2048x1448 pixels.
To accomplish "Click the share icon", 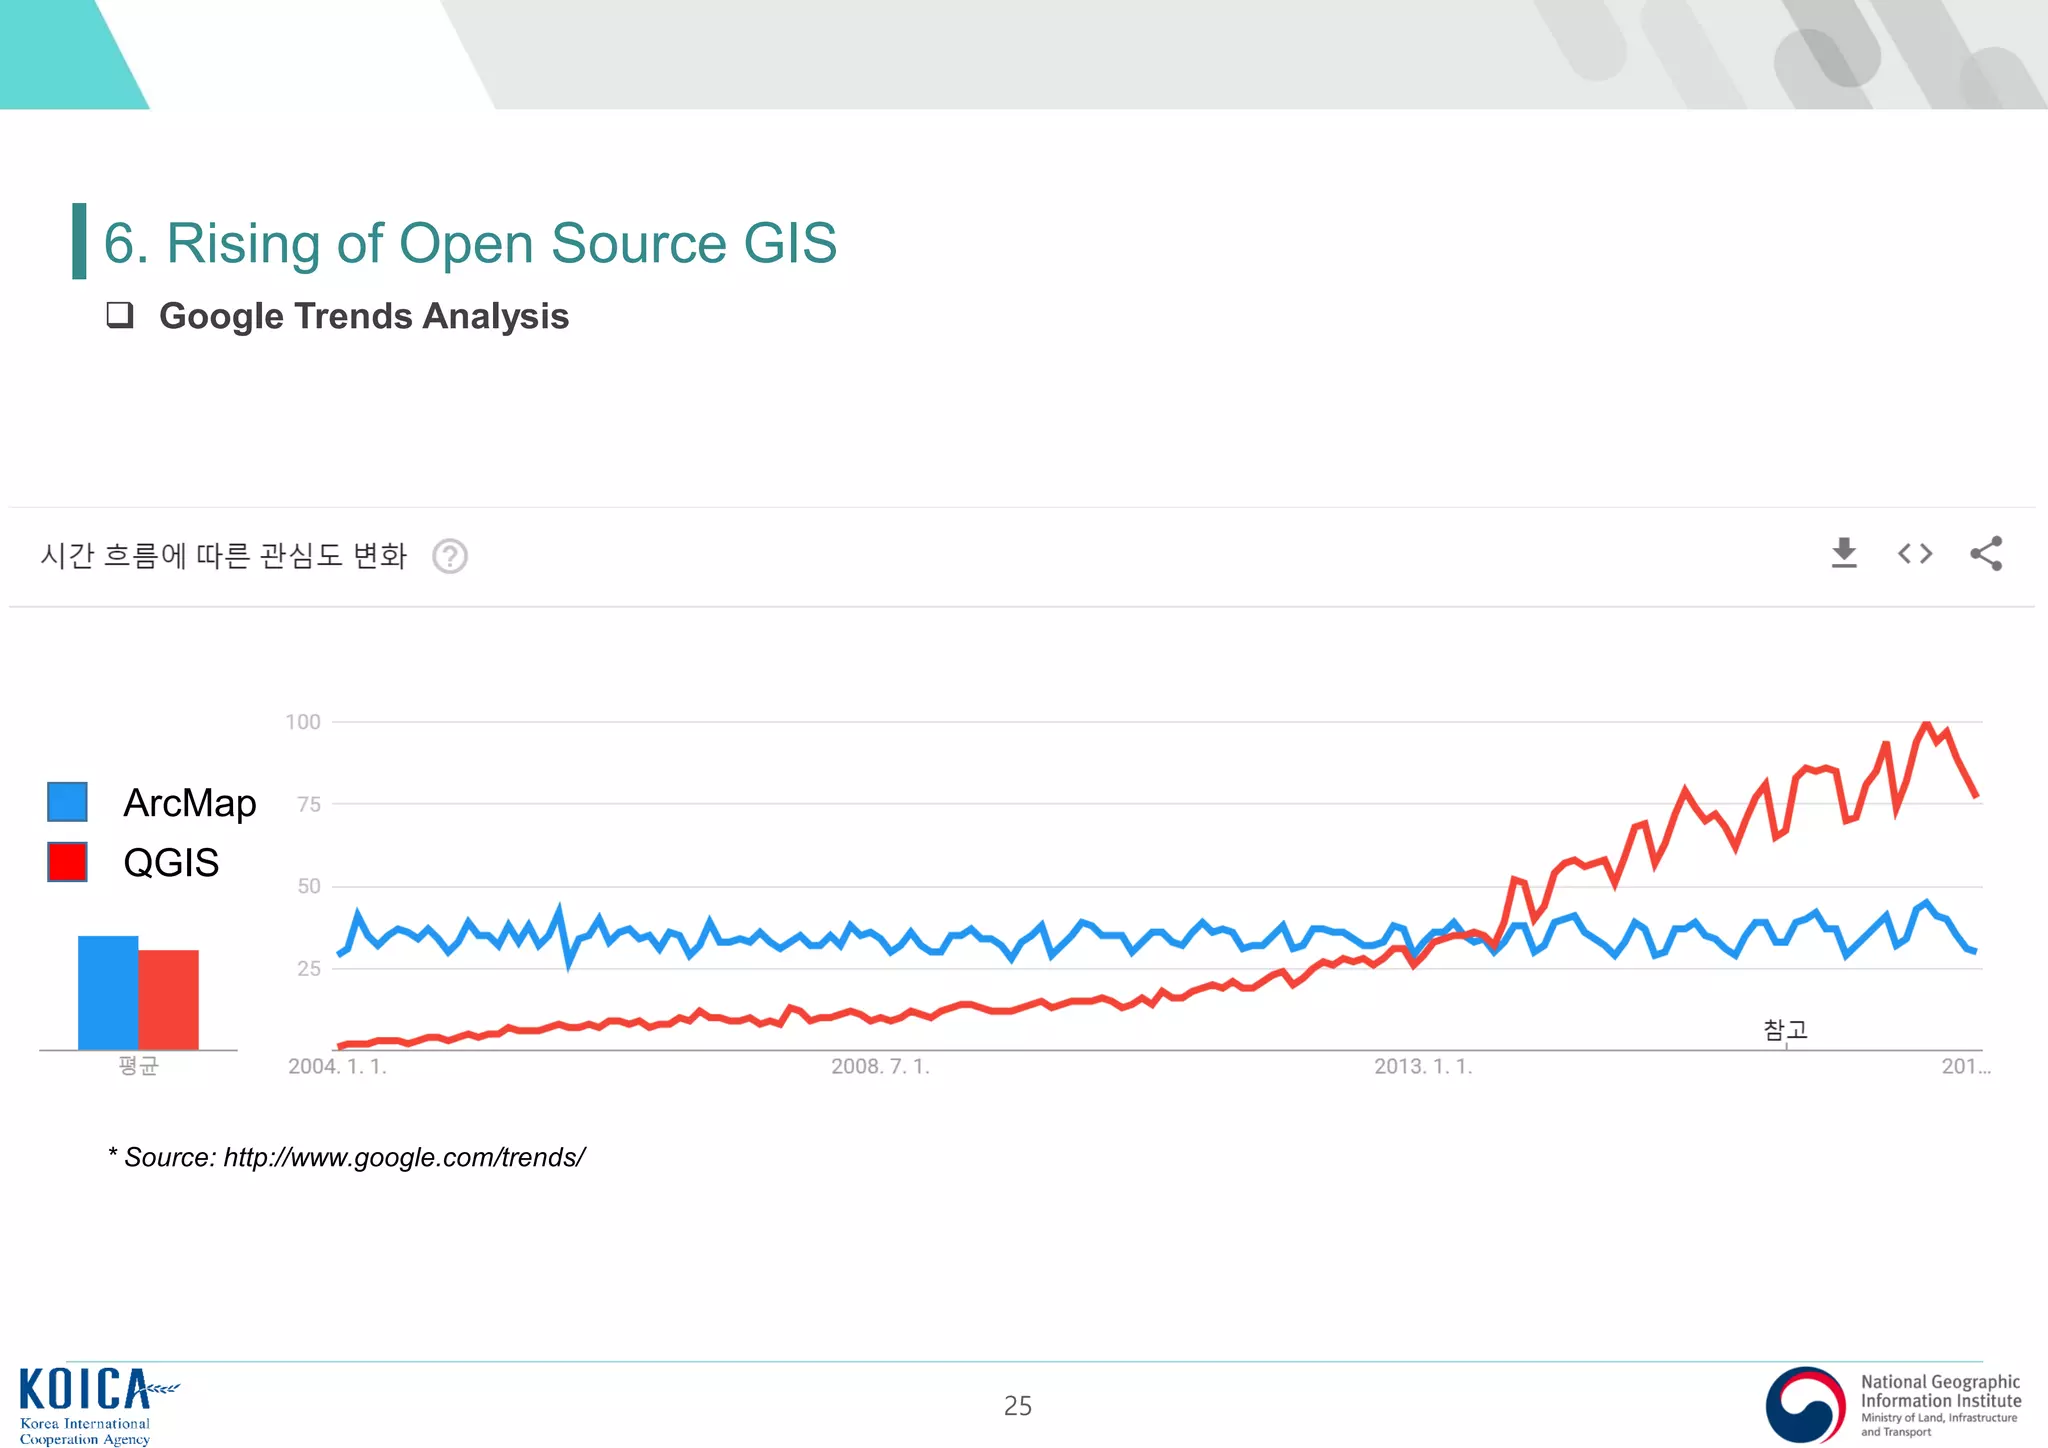I will click(1985, 553).
